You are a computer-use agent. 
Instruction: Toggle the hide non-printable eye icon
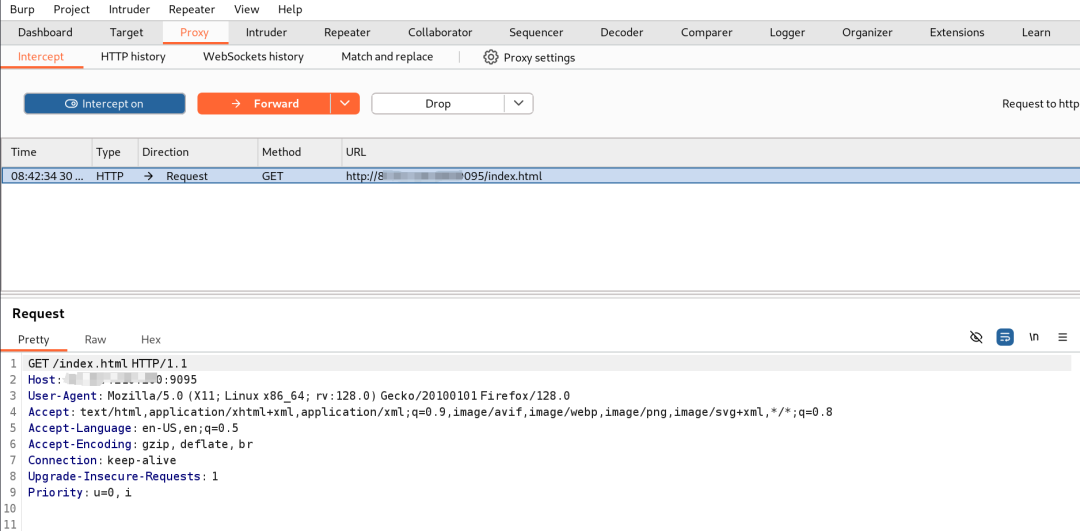click(x=976, y=337)
